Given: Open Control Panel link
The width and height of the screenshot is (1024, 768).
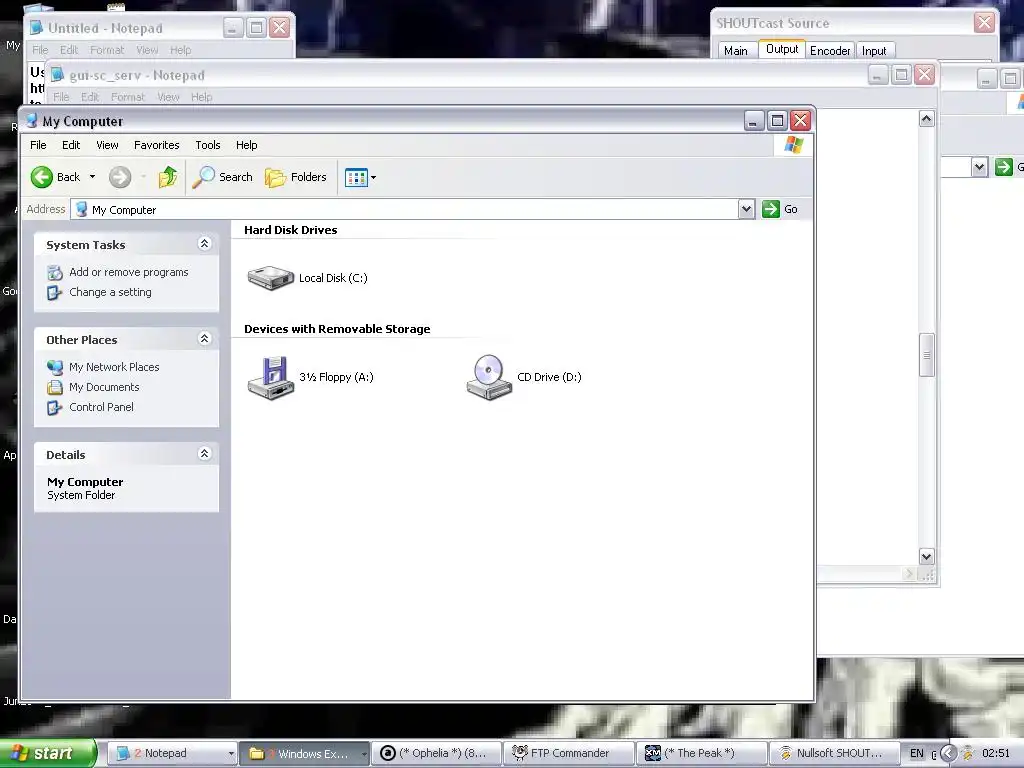Looking at the screenshot, I should (x=101, y=408).
